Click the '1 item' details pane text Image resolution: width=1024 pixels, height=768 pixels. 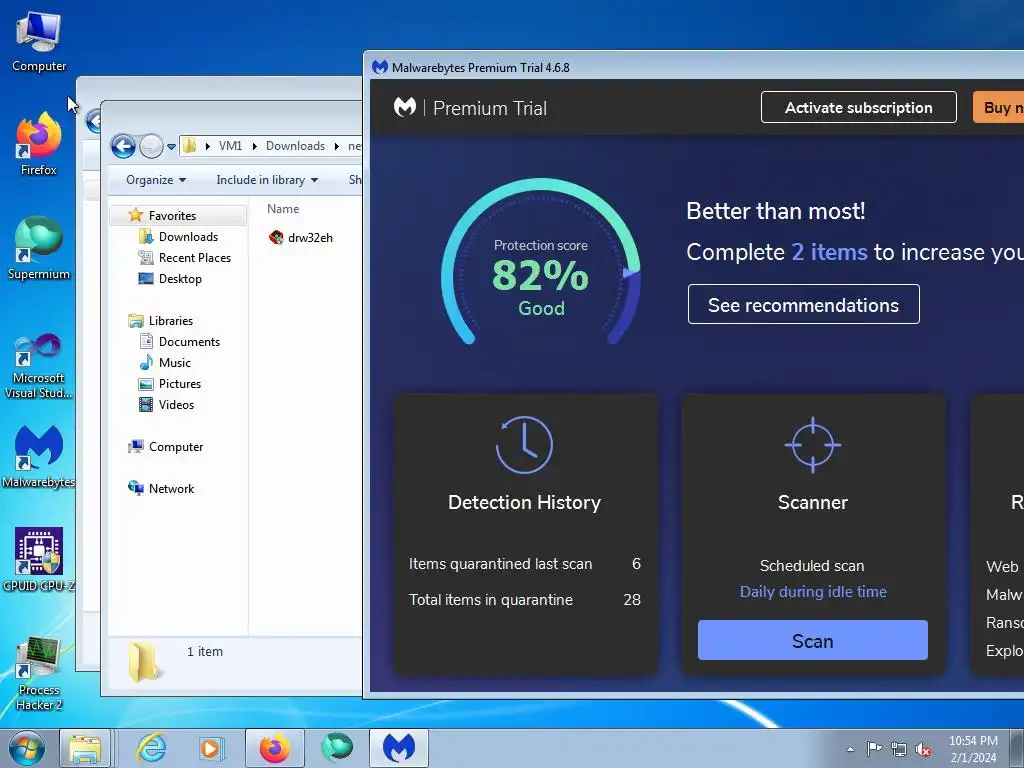click(204, 651)
